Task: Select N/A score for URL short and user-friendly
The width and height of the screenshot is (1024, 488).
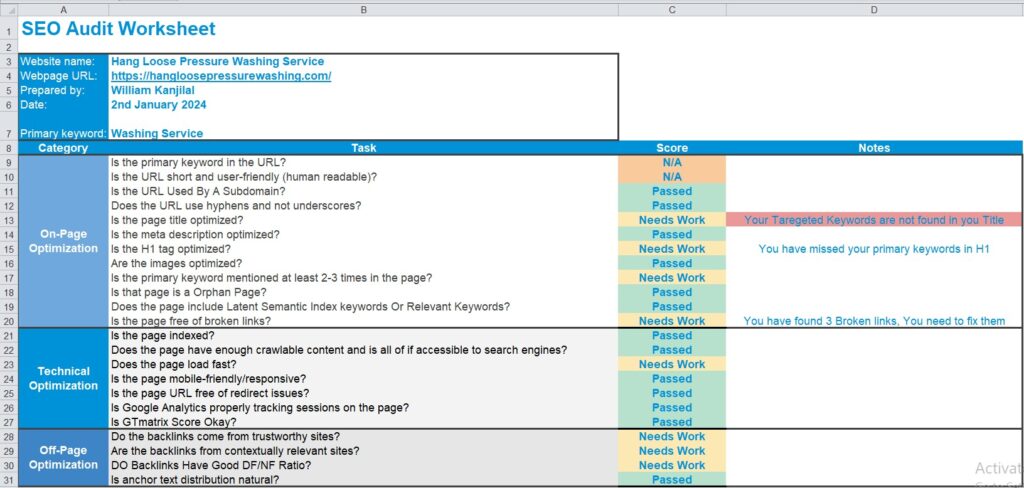Action: click(x=672, y=176)
